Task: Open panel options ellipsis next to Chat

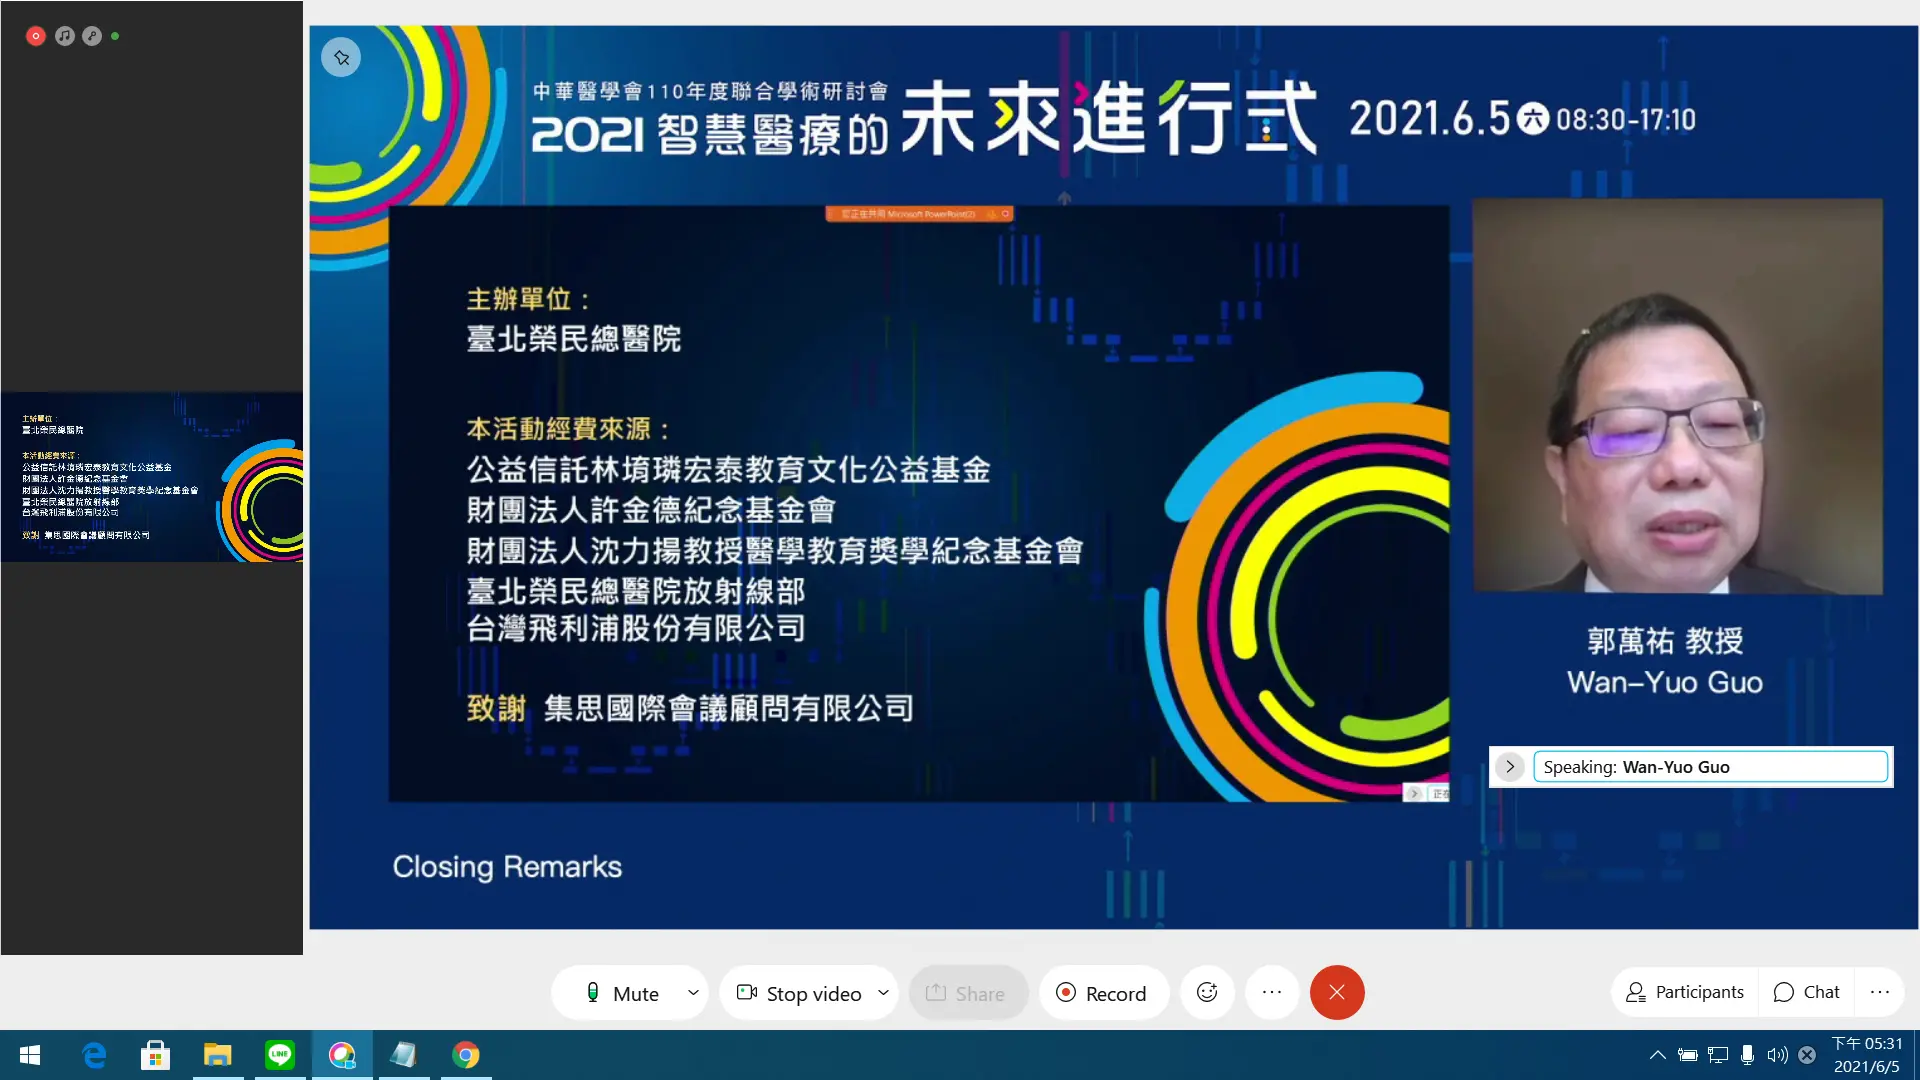Action: point(1880,992)
